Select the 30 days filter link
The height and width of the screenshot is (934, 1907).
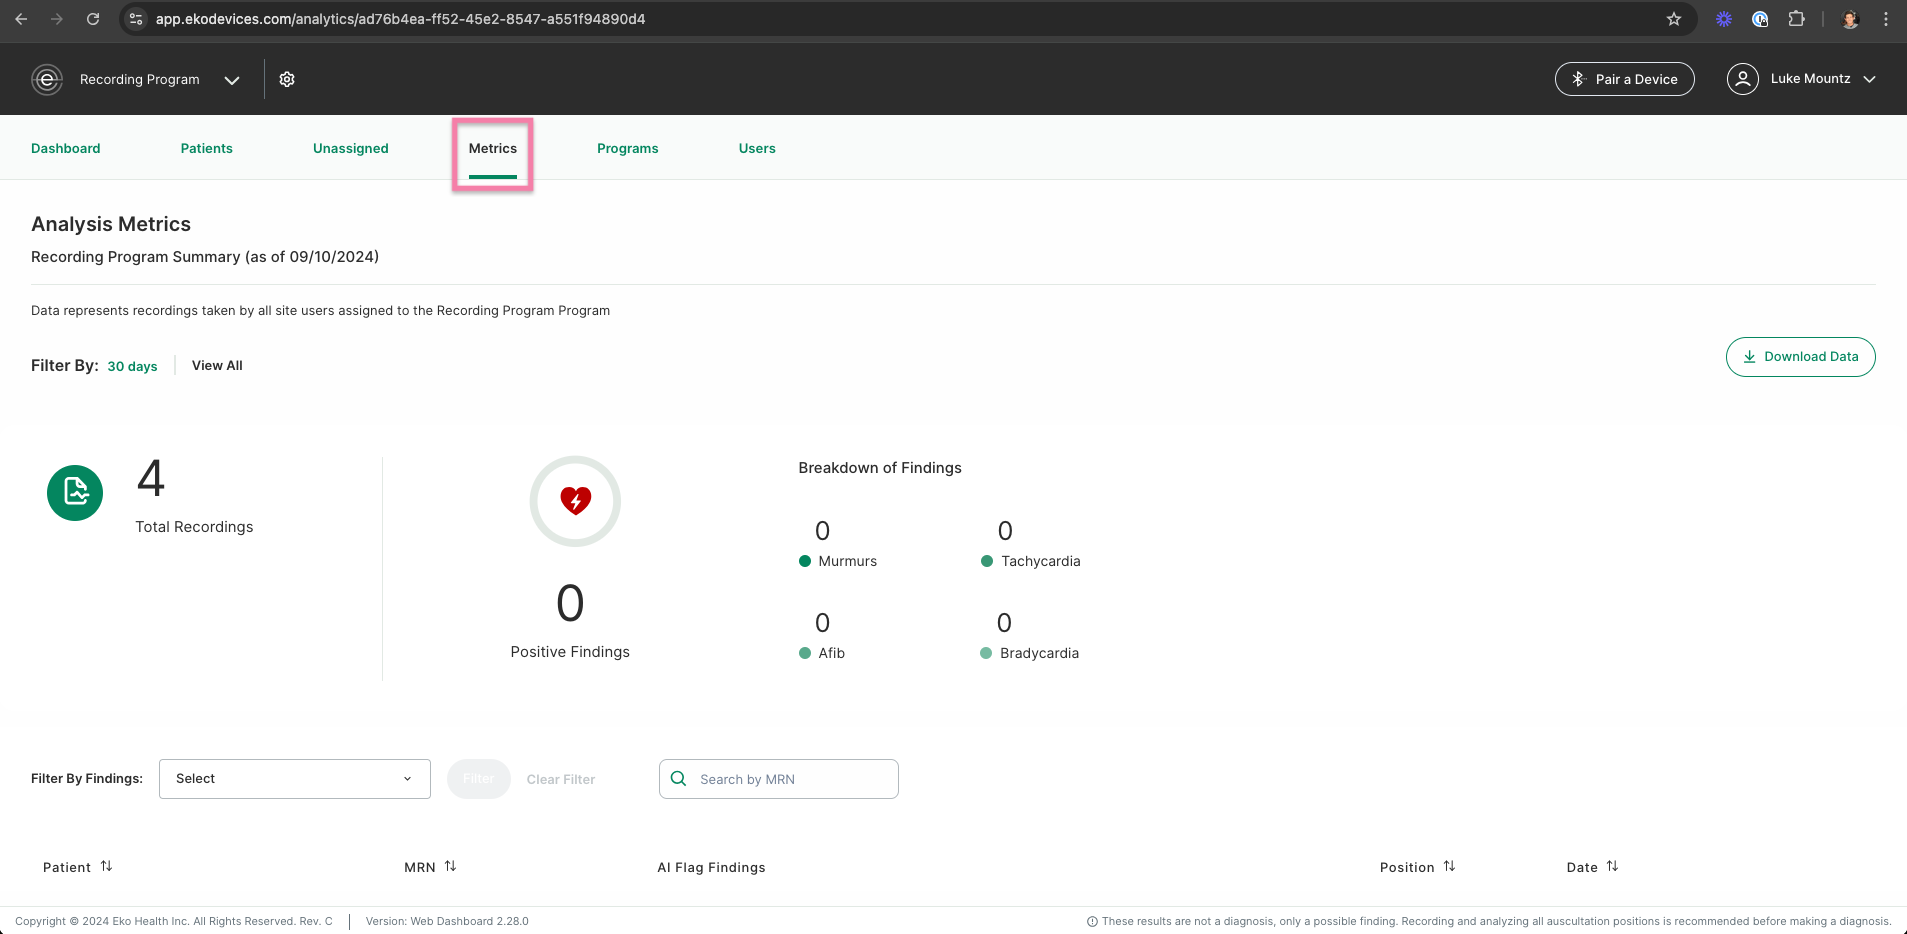coord(132,366)
